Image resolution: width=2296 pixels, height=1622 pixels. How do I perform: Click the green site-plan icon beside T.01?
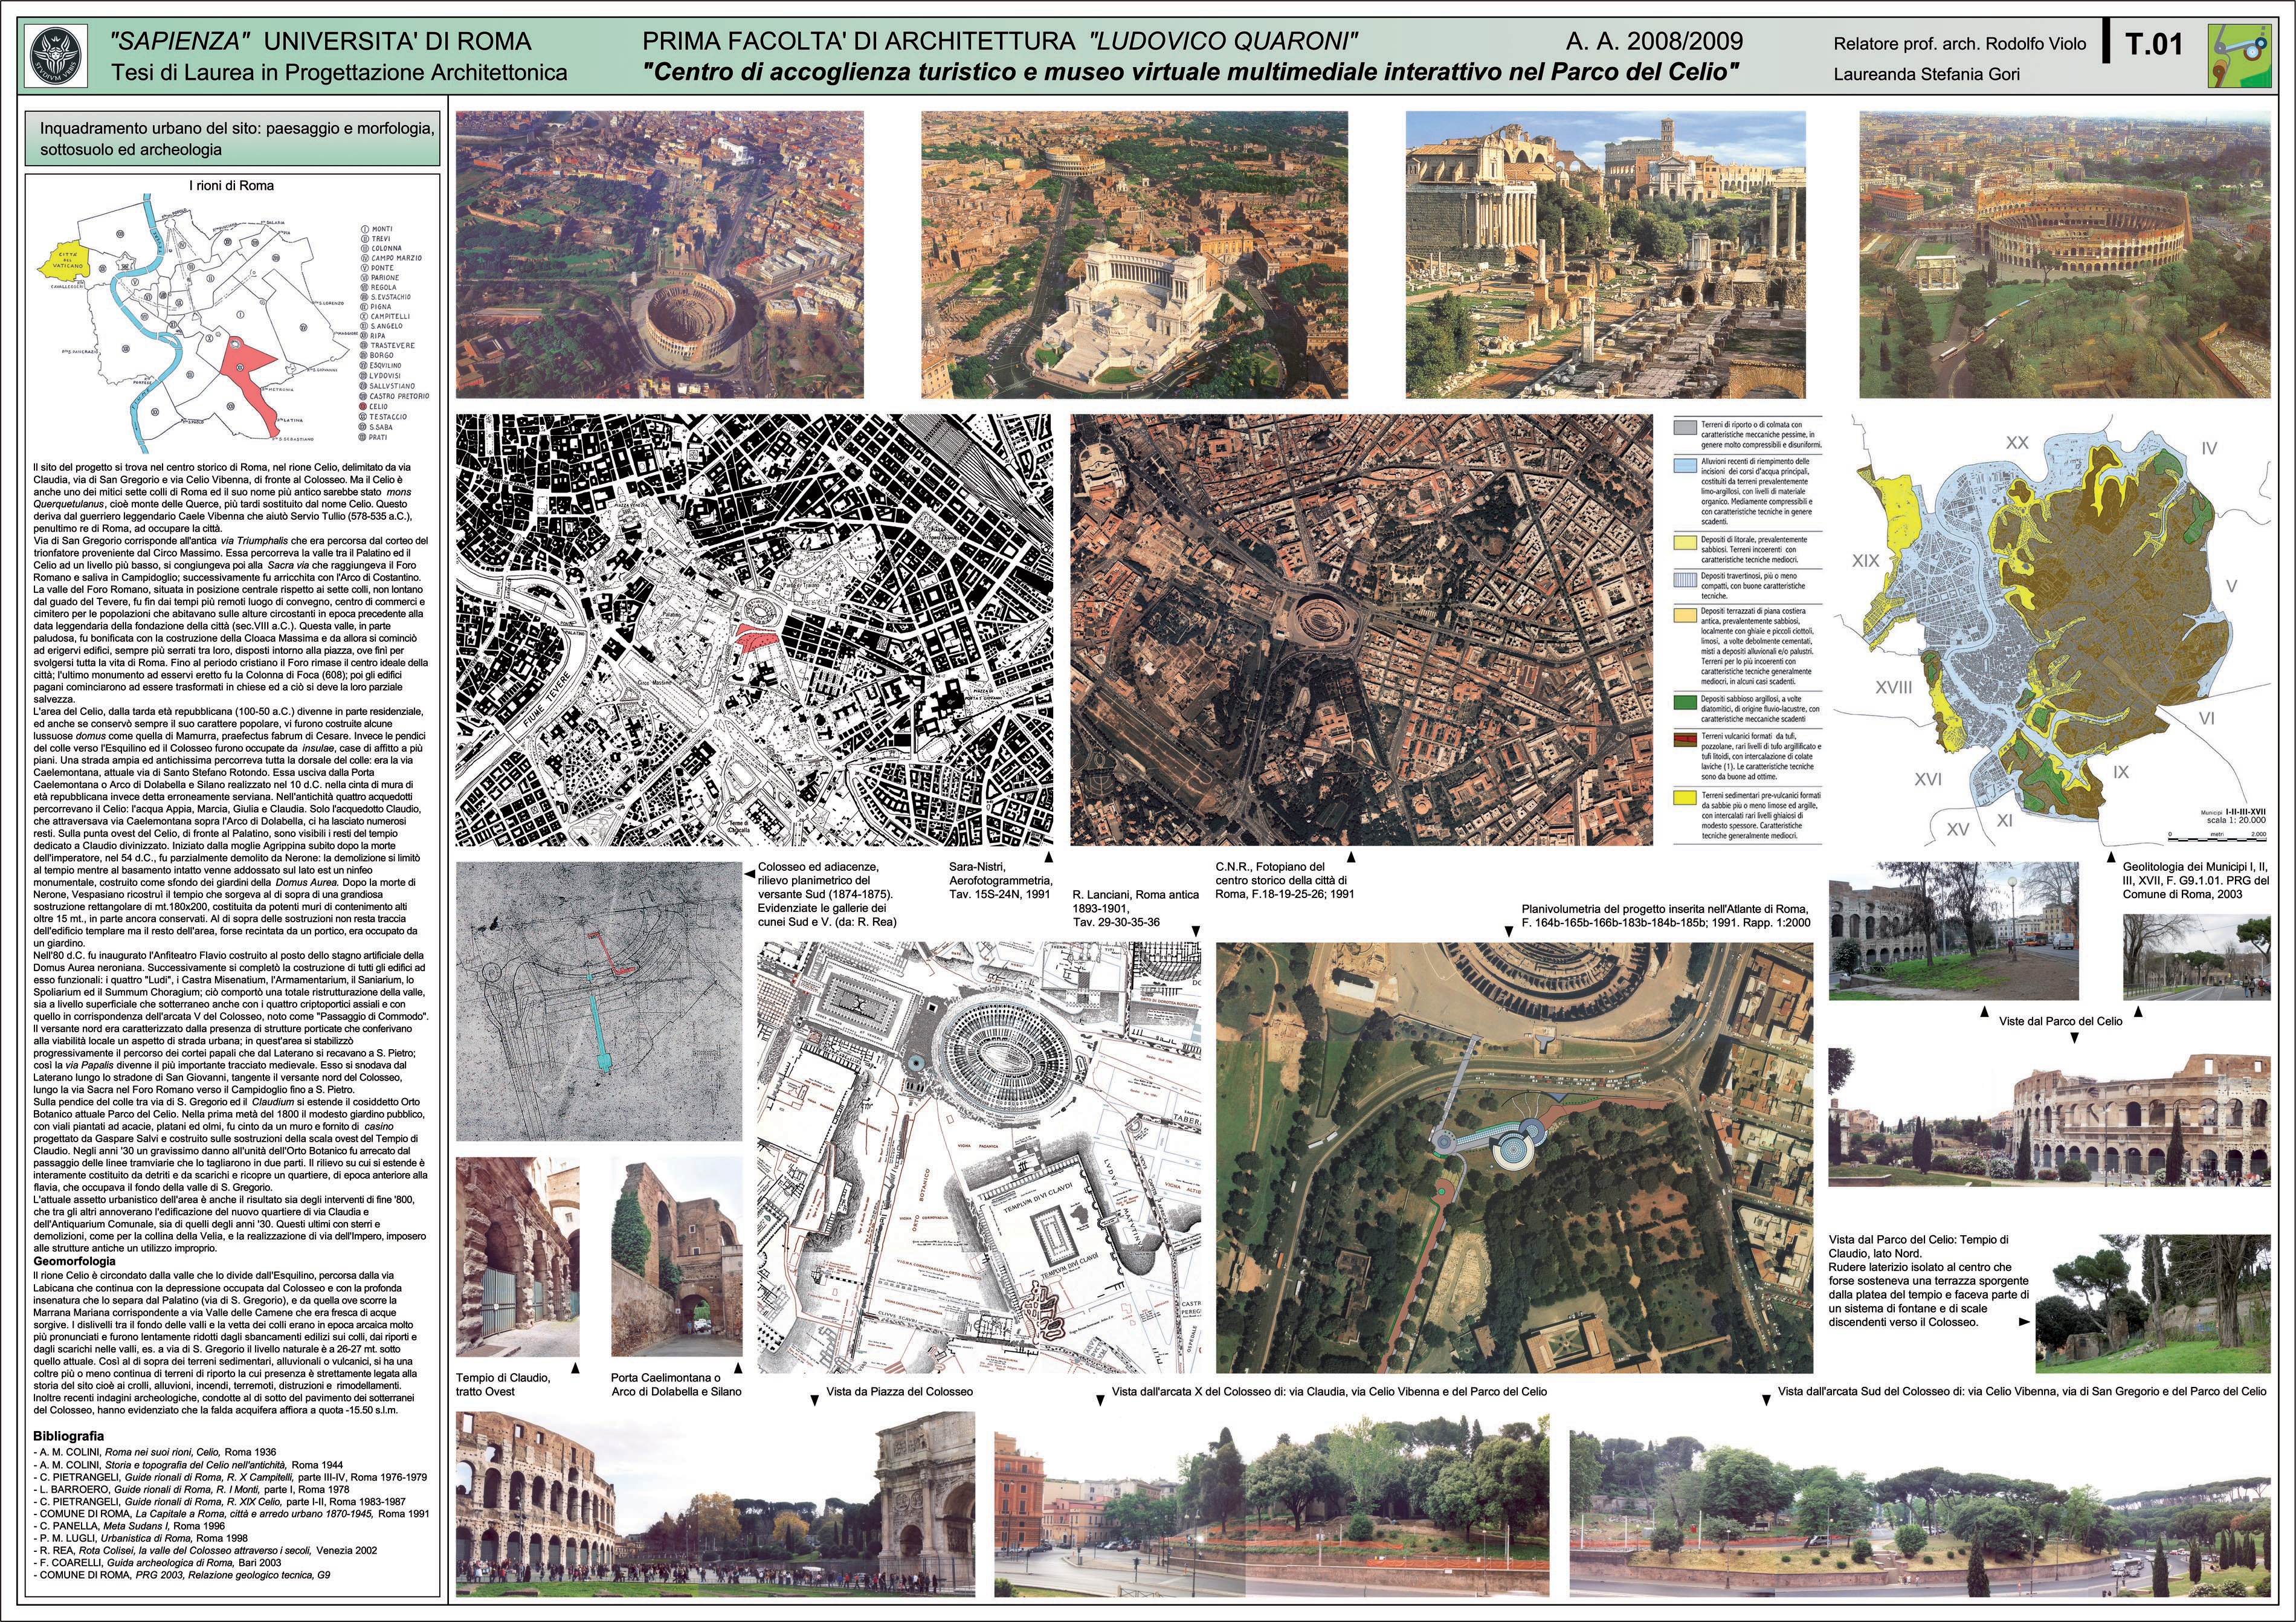click(2239, 56)
